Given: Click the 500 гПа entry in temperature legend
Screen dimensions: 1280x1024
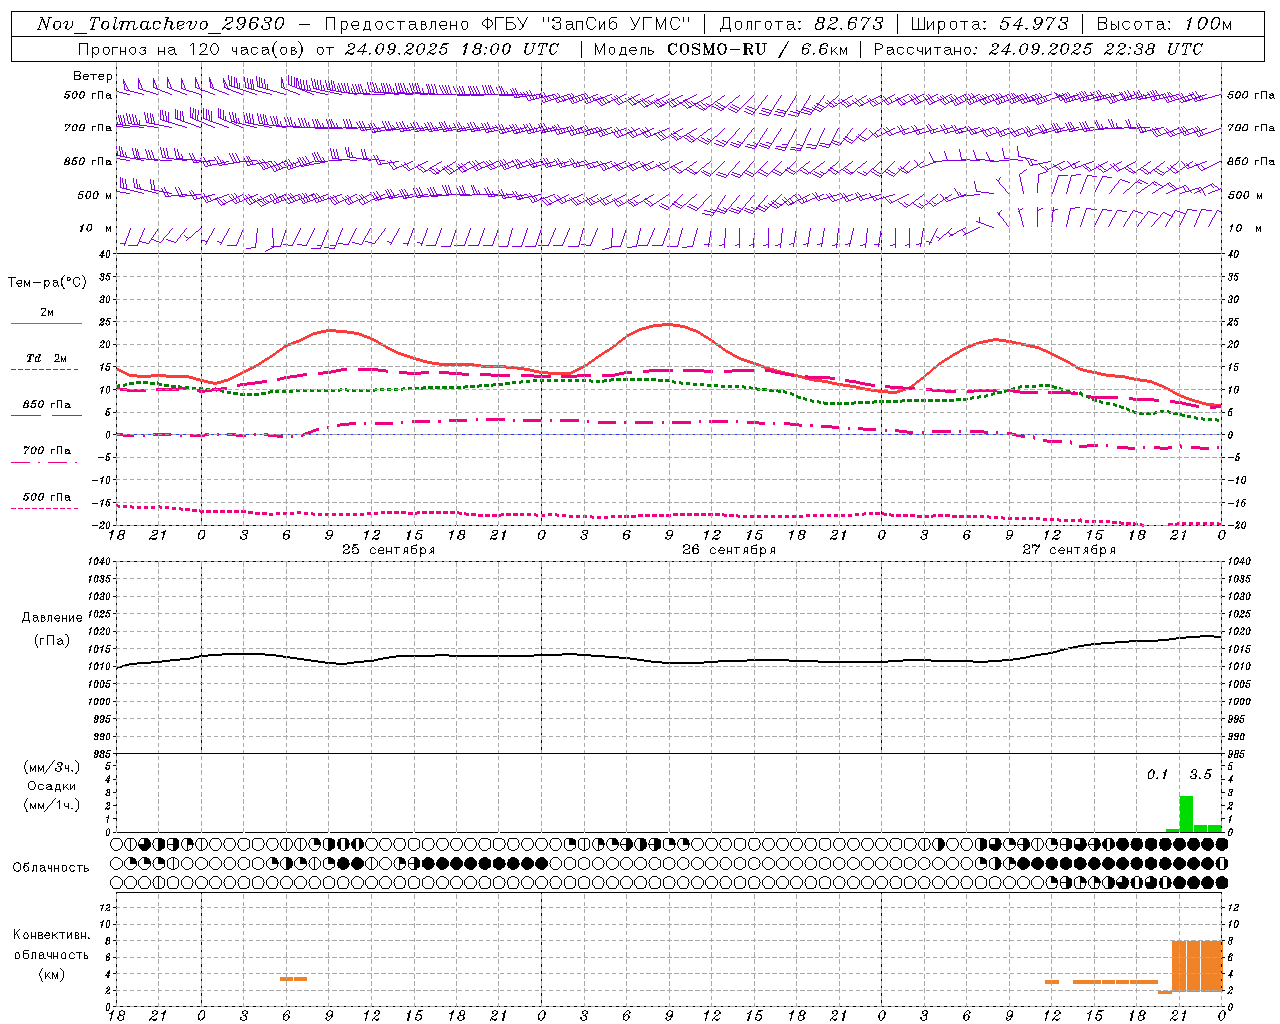Looking at the screenshot, I should pos(46,497).
